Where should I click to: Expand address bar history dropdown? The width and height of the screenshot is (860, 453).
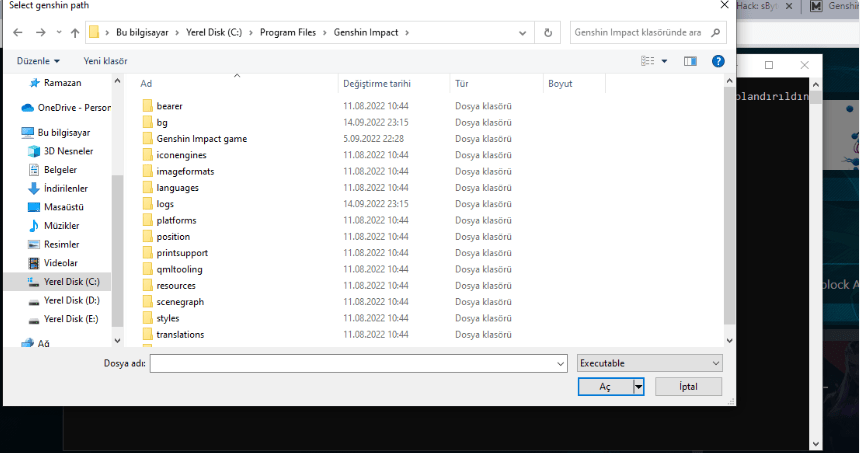pyautogui.click(x=523, y=32)
